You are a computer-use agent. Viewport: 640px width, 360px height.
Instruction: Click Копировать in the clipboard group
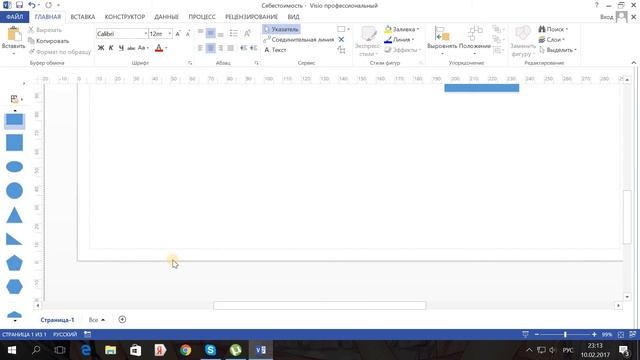(x=49, y=41)
